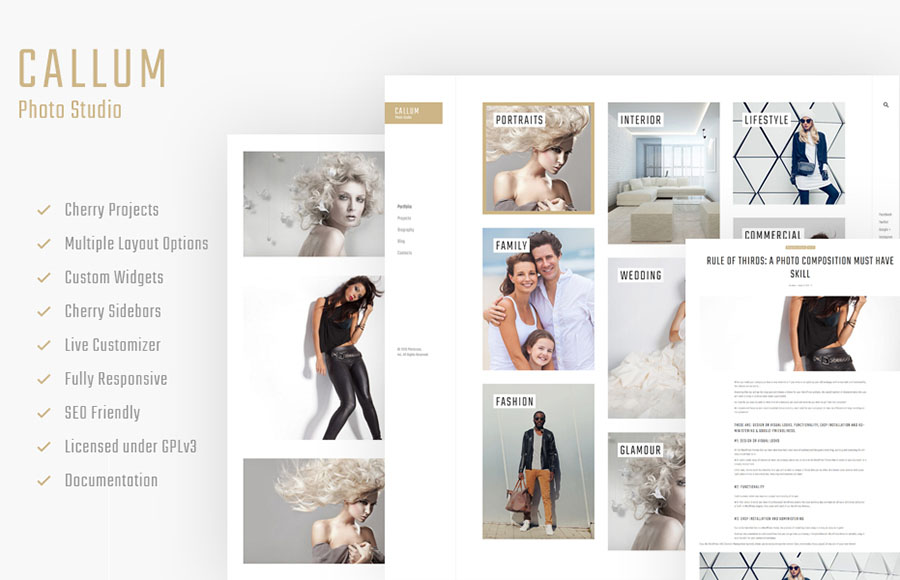Viewport: 900px width, 580px height.
Task: Click the Fully Responsive feature text
Action: (x=116, y=379)
